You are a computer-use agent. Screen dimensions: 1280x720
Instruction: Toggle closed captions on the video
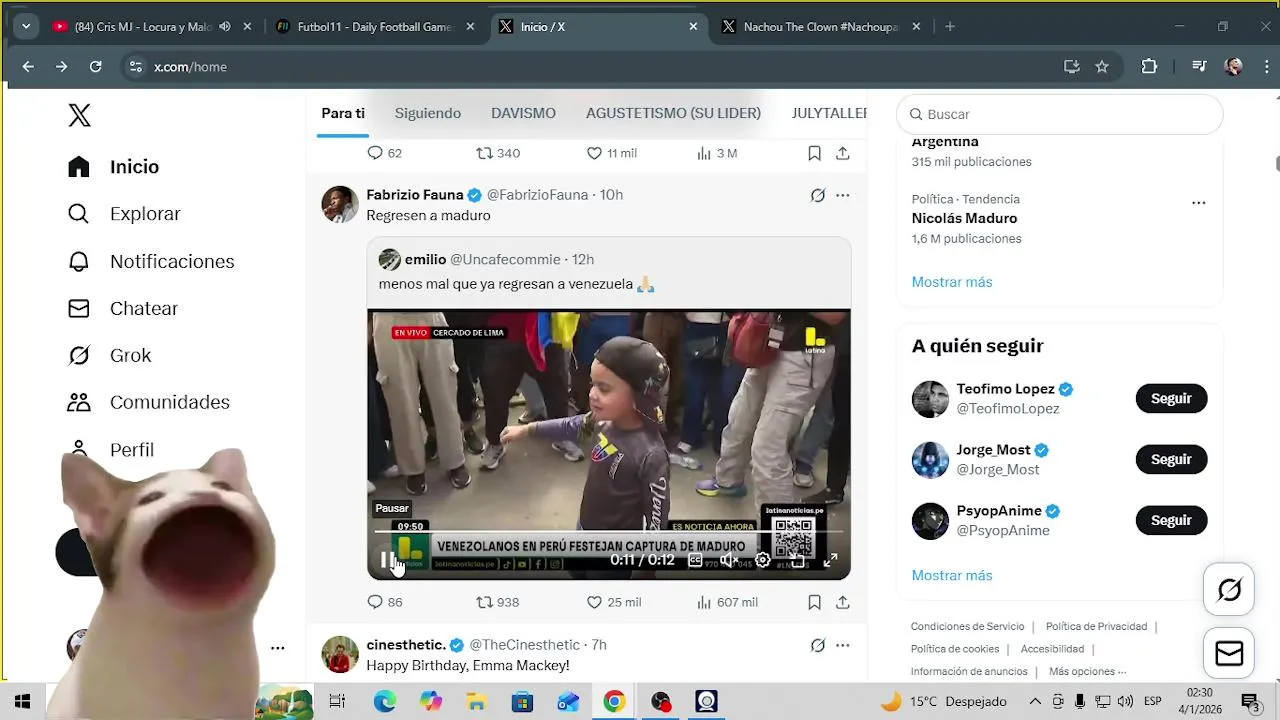(x=696, y=560)
